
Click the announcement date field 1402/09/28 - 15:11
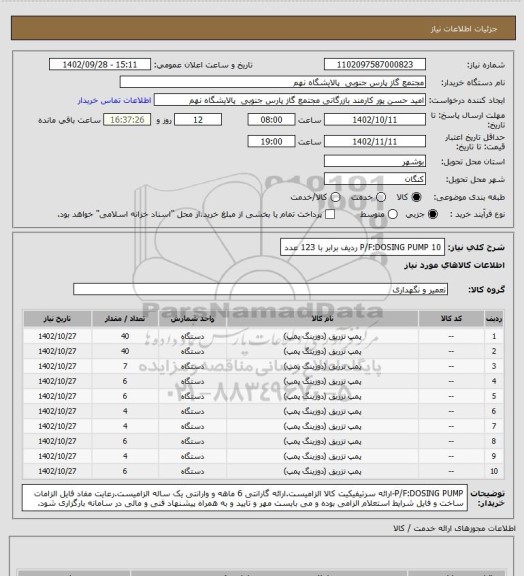(x=100, y=64)
